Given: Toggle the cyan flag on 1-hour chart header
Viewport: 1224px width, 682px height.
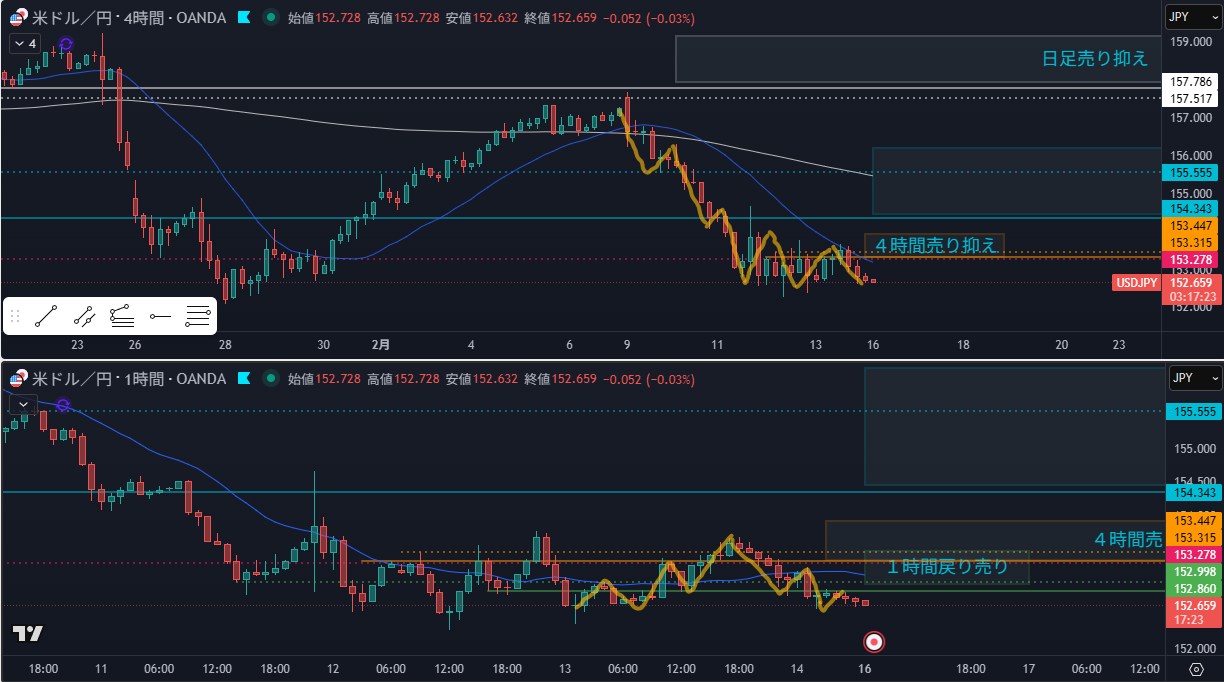Looking at the screenshot, I should 243,379.
